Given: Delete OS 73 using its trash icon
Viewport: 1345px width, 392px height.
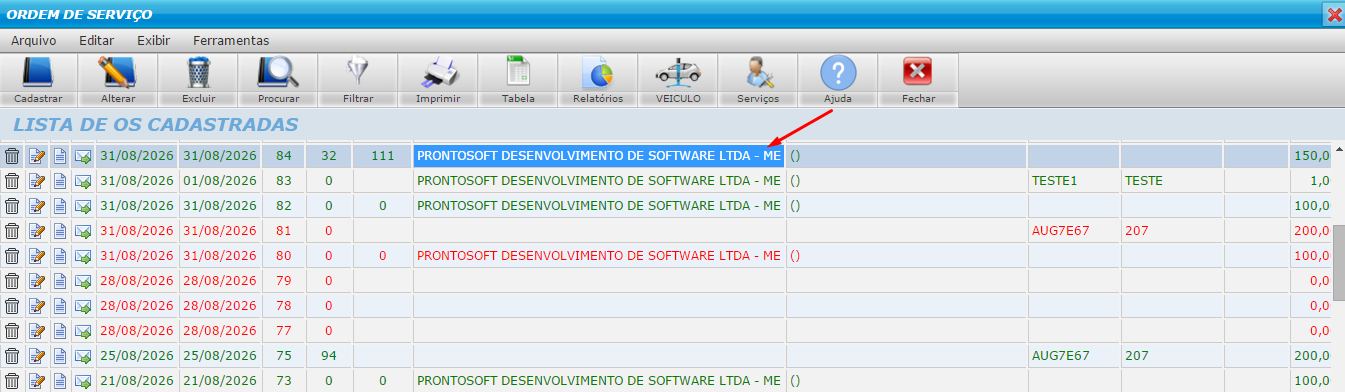Looking at the screenshot, I should coord(12,381).
